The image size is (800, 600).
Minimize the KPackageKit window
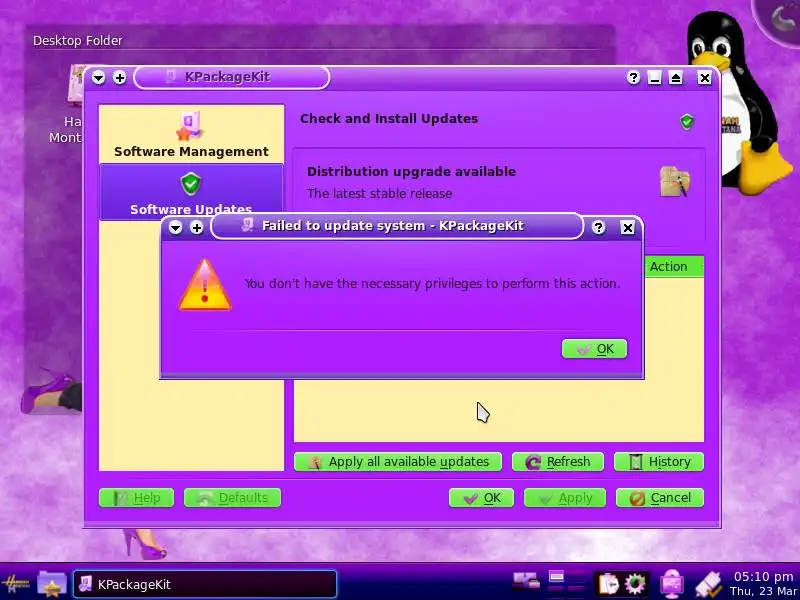tap(654, 78)
